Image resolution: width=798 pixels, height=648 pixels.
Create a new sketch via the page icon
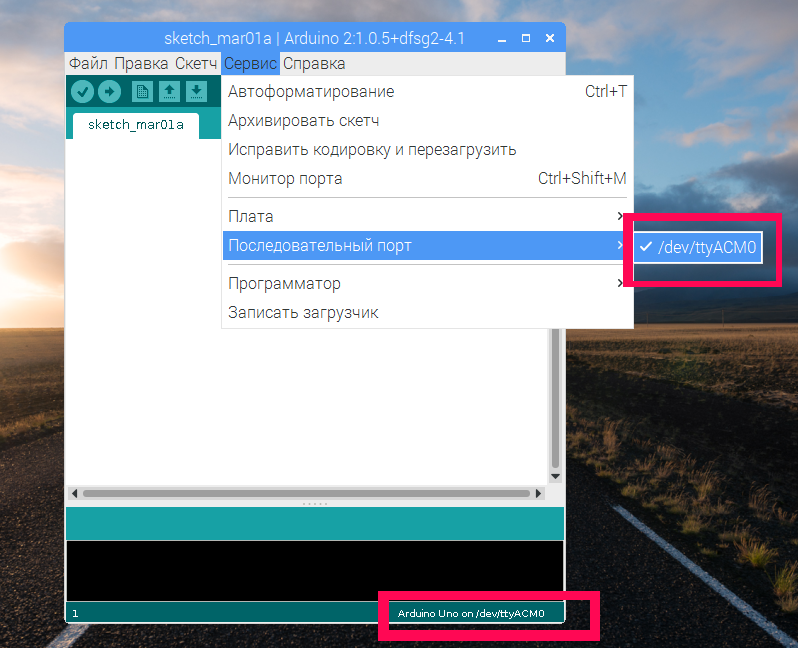click(x=142, y=92)
